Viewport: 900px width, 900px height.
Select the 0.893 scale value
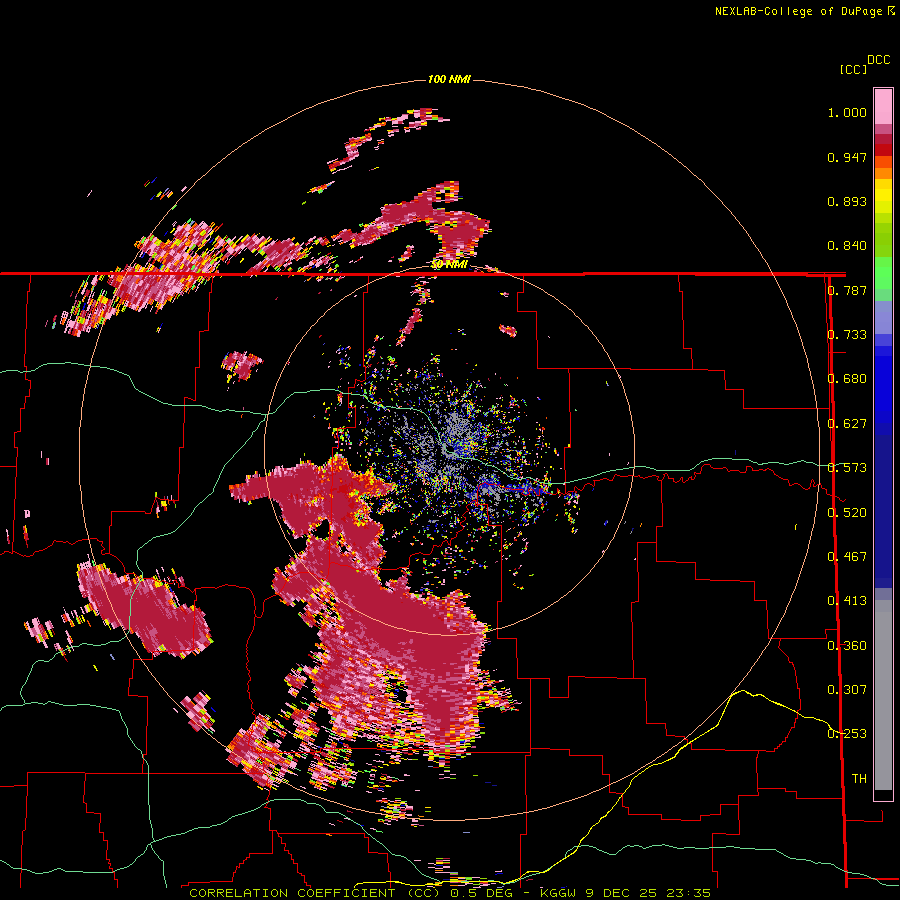coord(847,201)
